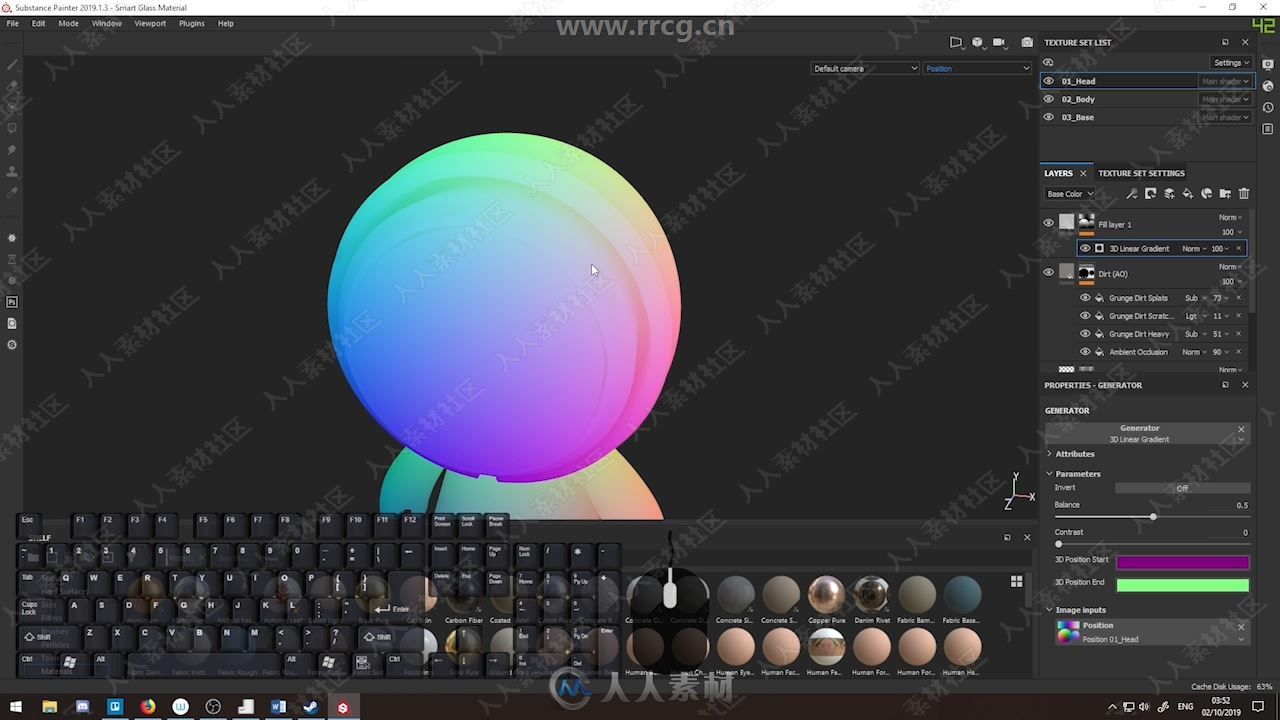The width and height of the screenshot is (1280, 720).
Task: Open the Display settings dock icon
Action: (1268, 64)
